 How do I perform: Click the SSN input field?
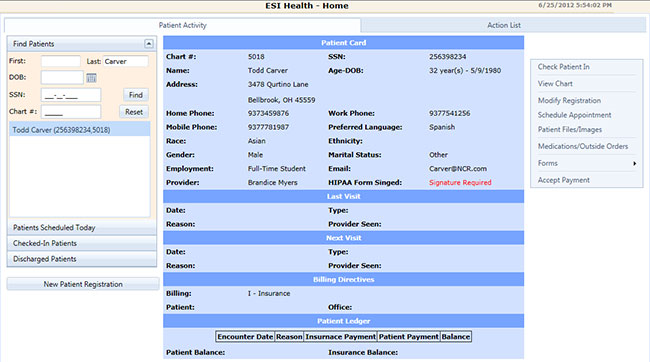(71, 95)
